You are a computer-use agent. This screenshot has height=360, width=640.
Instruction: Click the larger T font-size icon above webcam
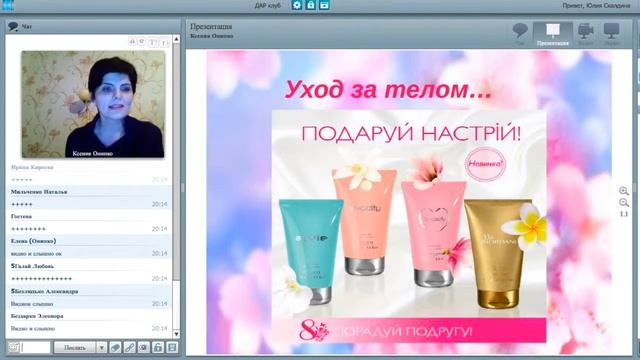click(153, 42)
